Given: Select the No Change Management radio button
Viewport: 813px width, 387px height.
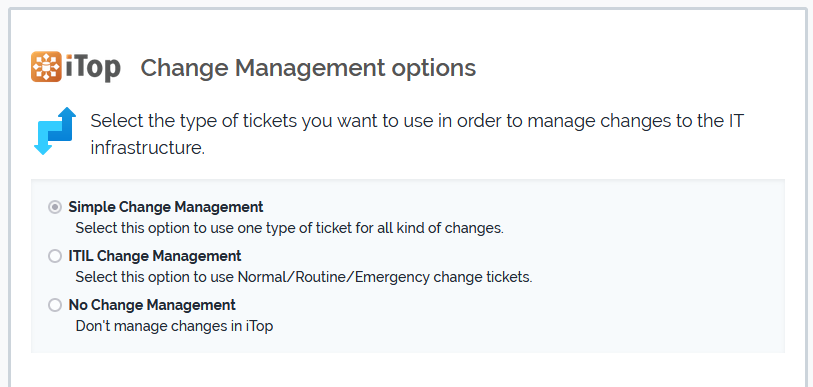Looking at the screenshot, I should (x=54, y=305).
